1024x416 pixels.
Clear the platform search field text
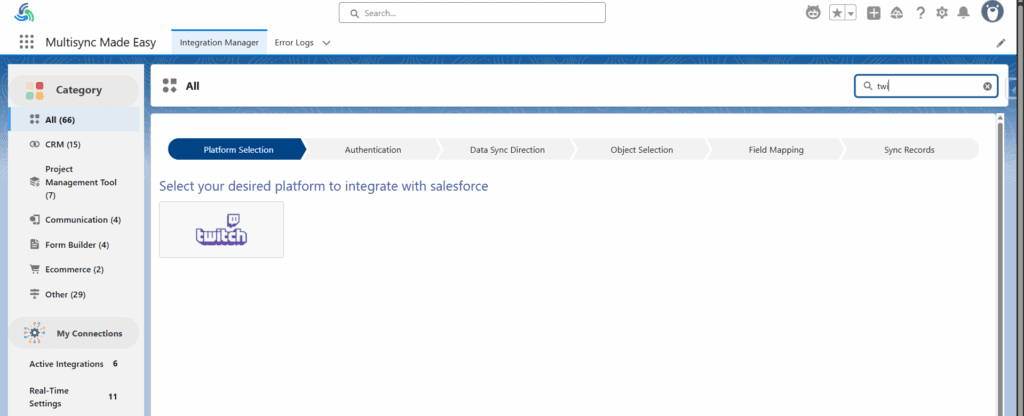tap(987, 86)
